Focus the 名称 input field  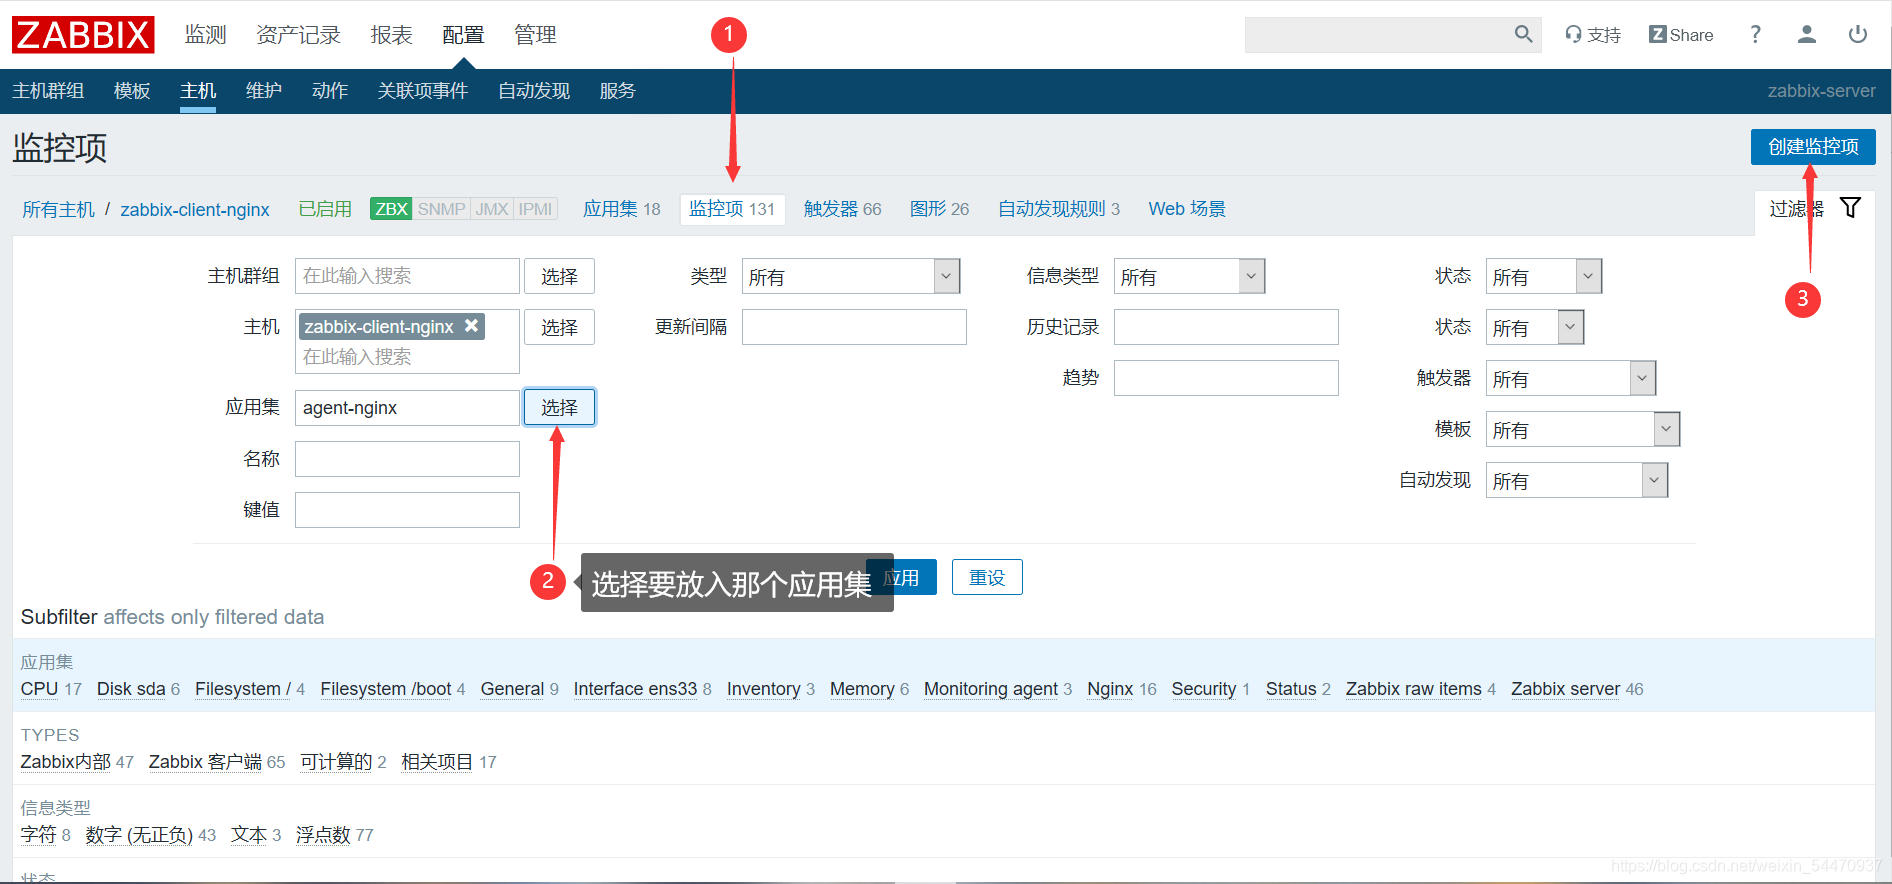pyautogui.click(x=407, y=459)
